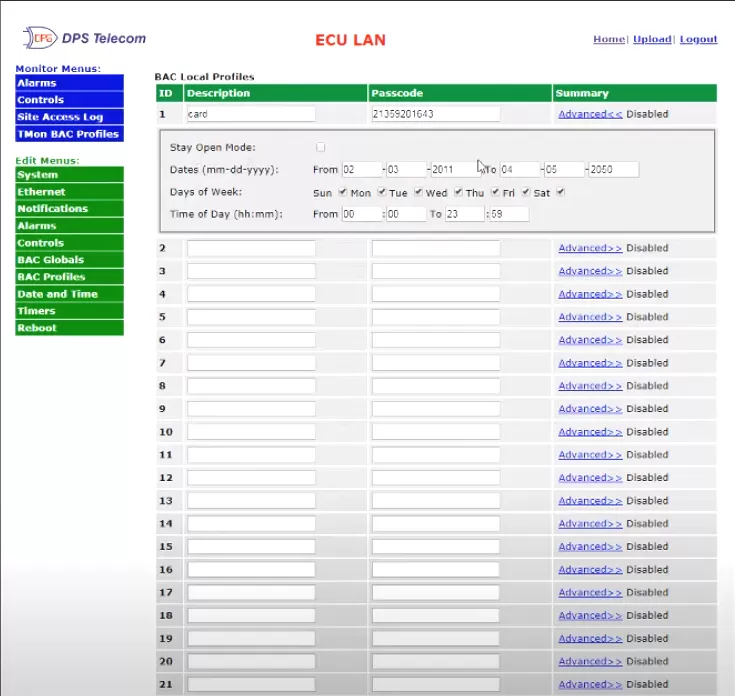The height and width of the screenshot is (696, 735).
Task: Uncheck the Sun day checkbox
Action: tap(343, 192)
